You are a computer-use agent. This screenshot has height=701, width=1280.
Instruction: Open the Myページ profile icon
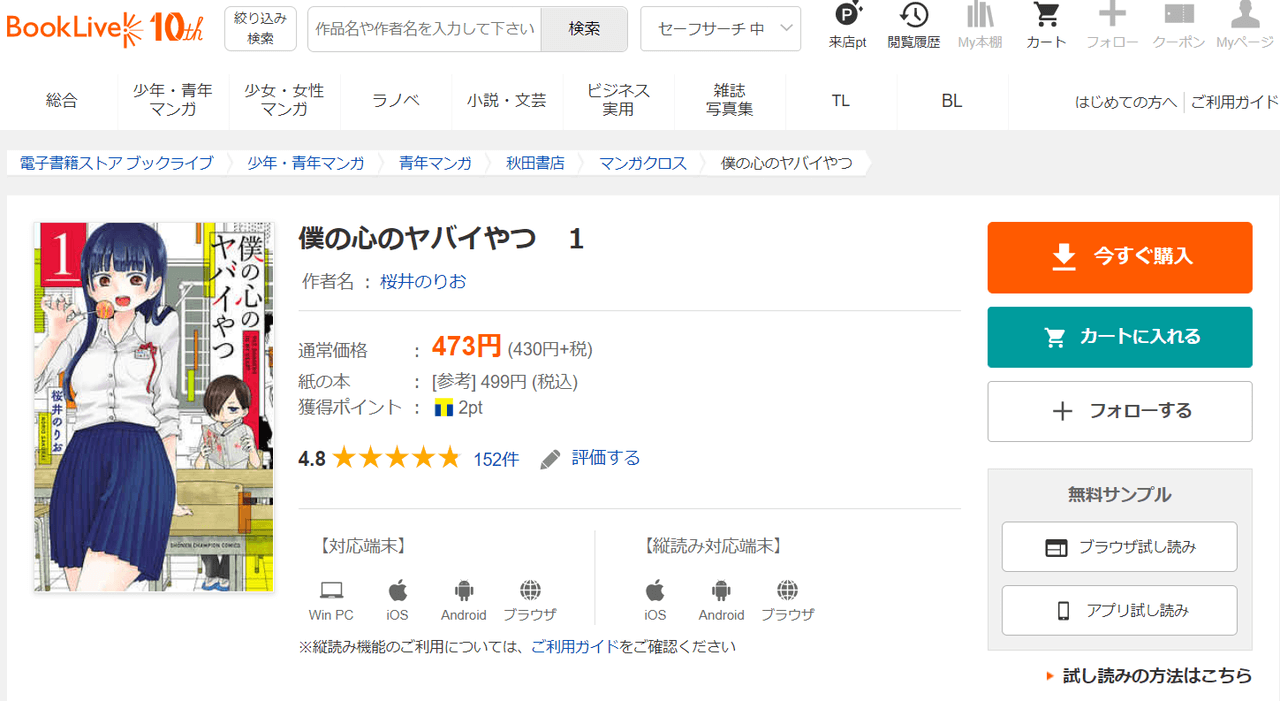(x=1244, y=16)
